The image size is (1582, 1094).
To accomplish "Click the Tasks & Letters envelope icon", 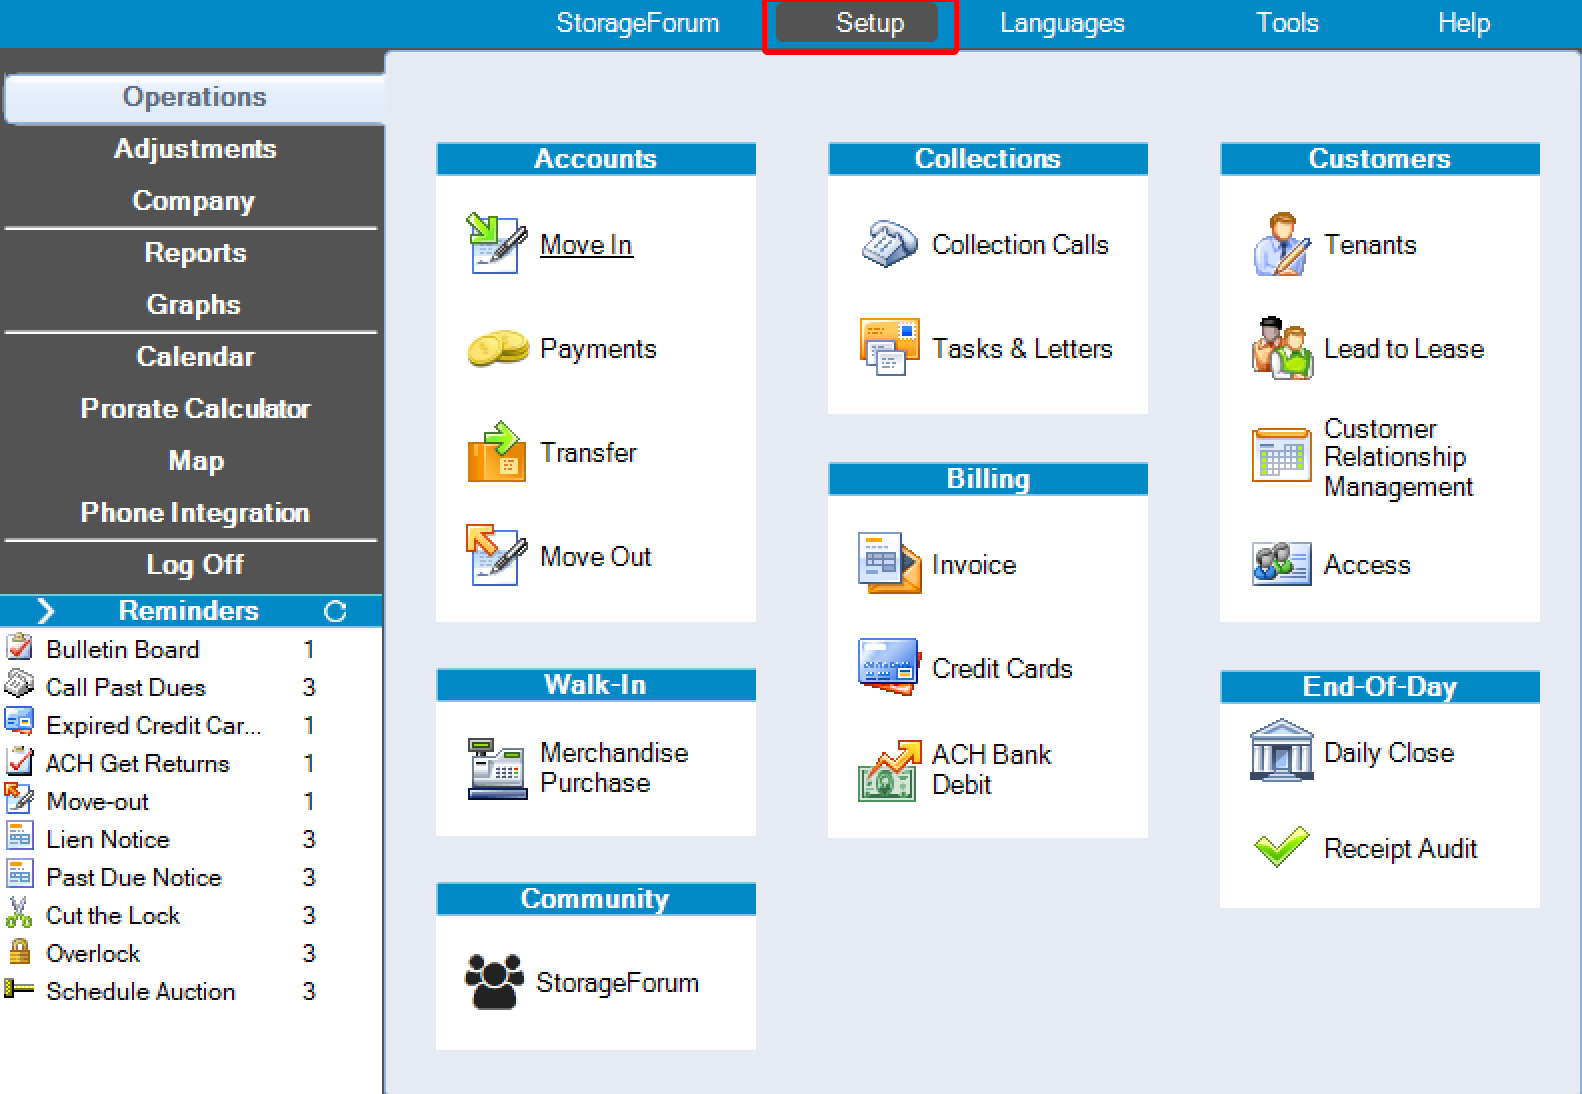I will 890,347.
